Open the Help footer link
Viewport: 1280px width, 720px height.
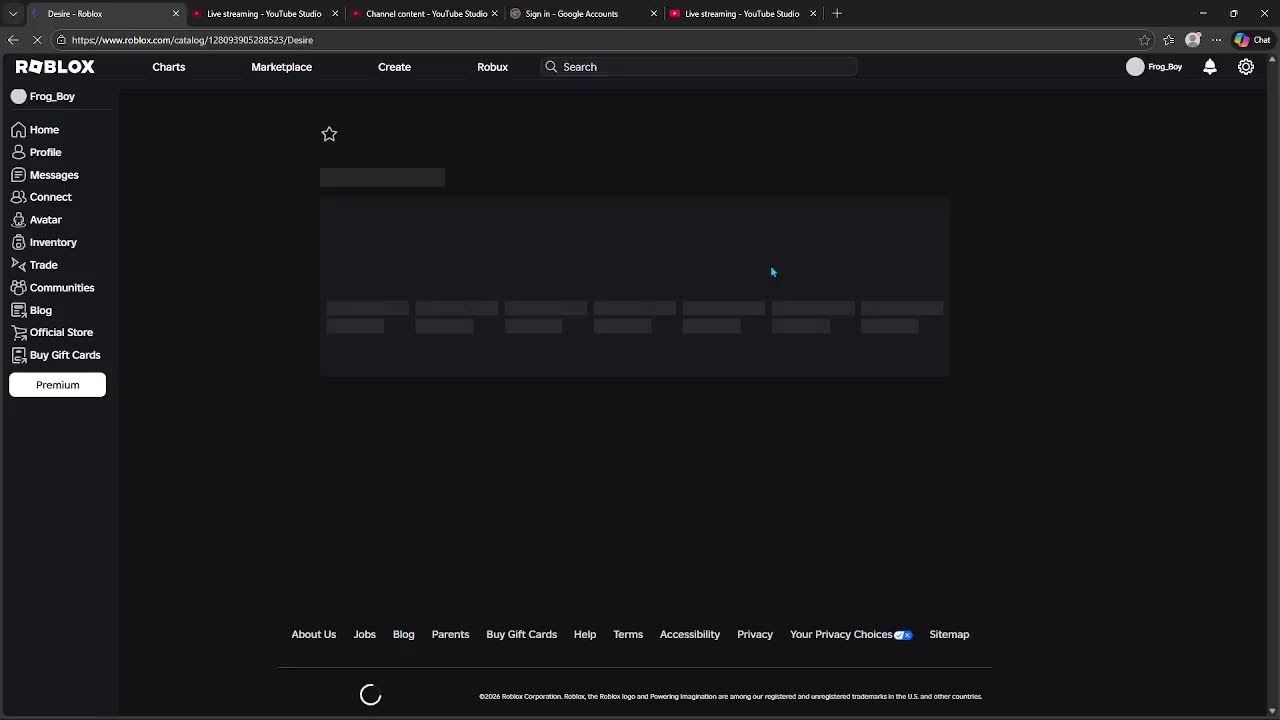(585, 635)
